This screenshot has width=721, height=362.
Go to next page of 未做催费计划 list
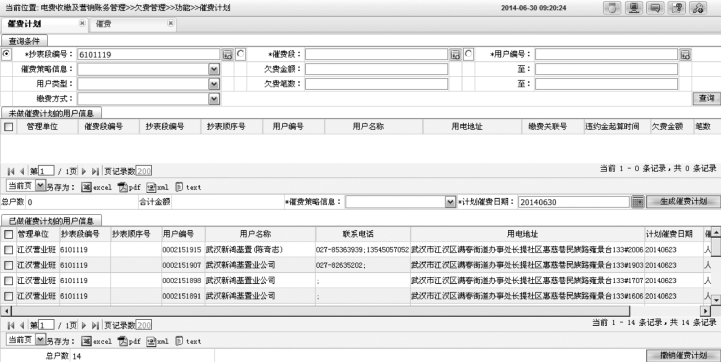point(84,171)
